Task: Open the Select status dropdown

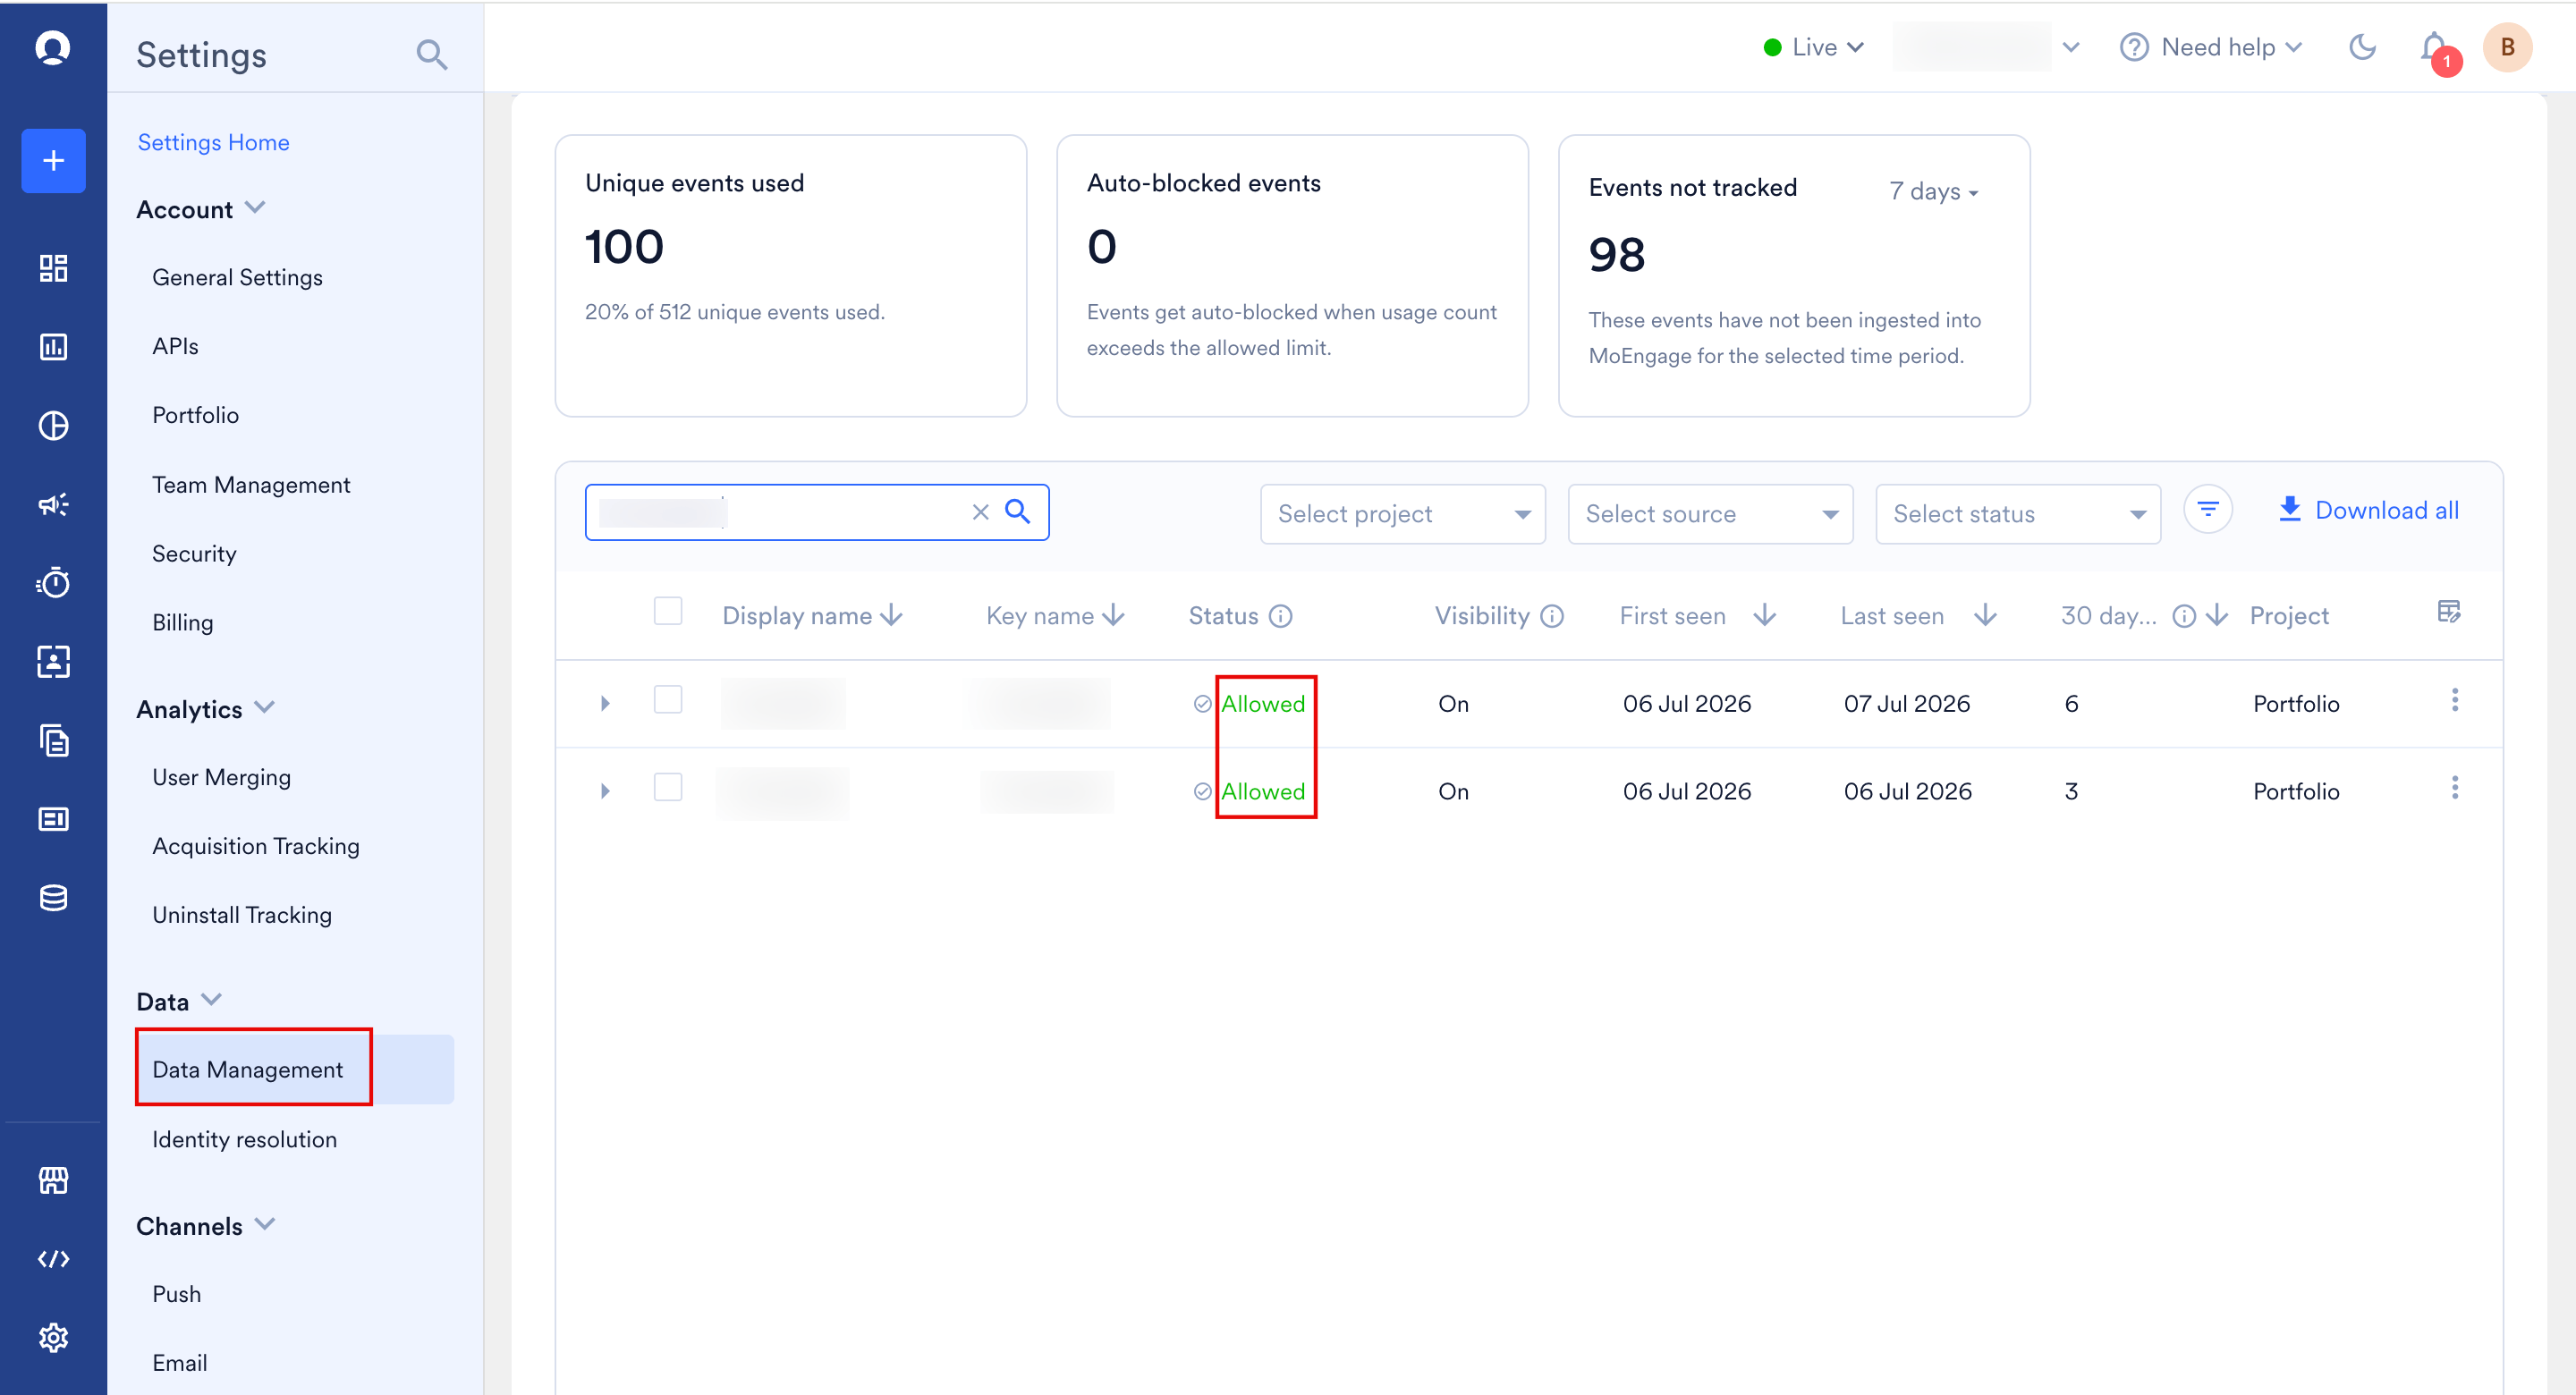Action: [2018, 514]
